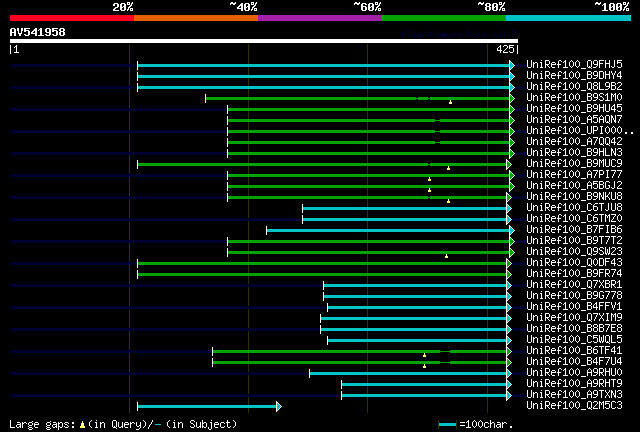Select hit label UniRef100_B4FFV1

coord(574,307)
